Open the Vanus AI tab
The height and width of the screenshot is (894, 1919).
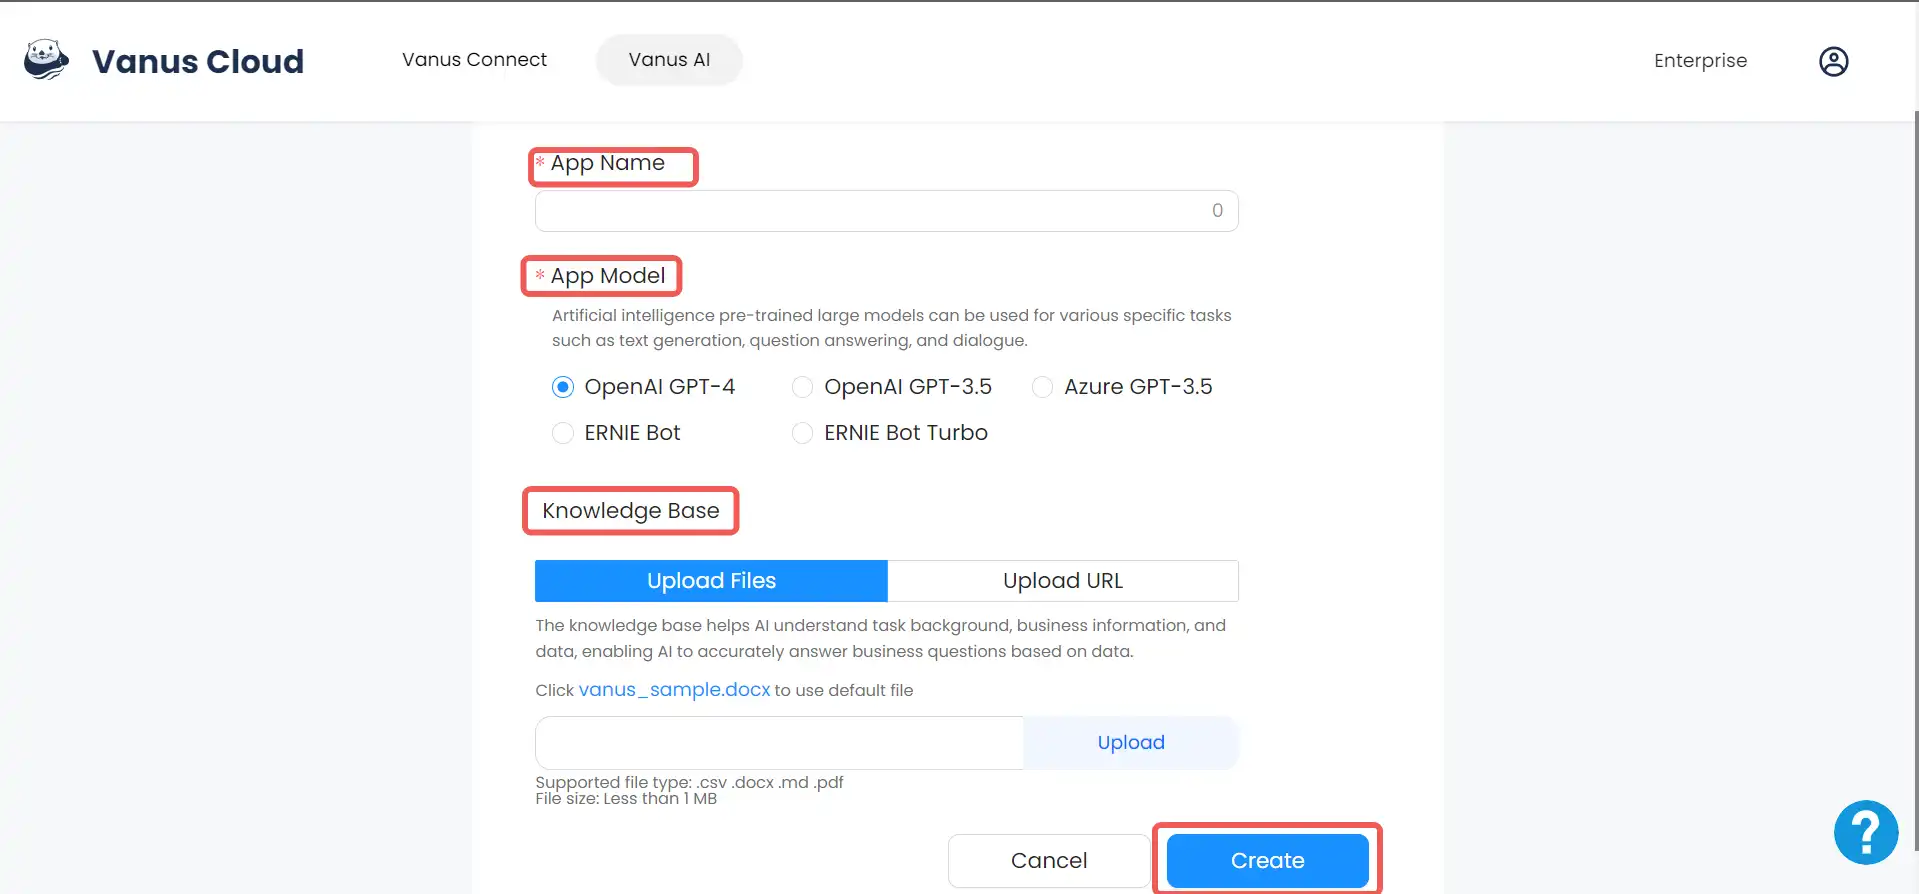[669, 60]
